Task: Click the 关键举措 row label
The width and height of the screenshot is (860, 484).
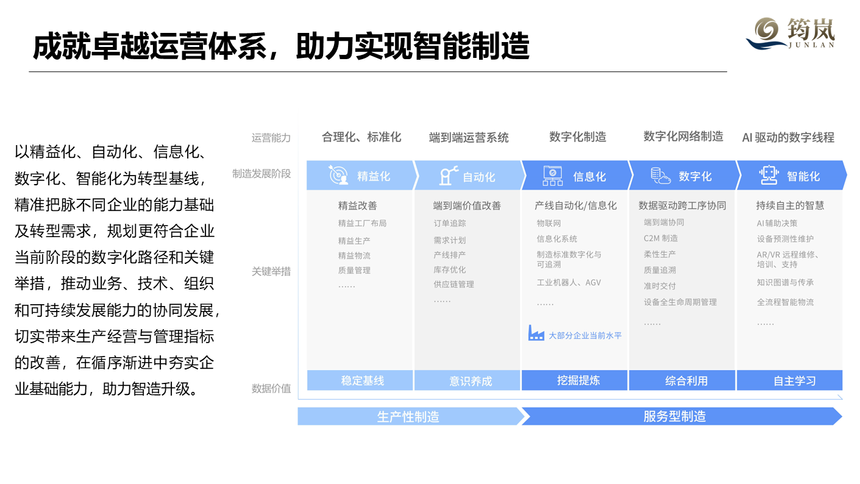Action: (271, 272)
